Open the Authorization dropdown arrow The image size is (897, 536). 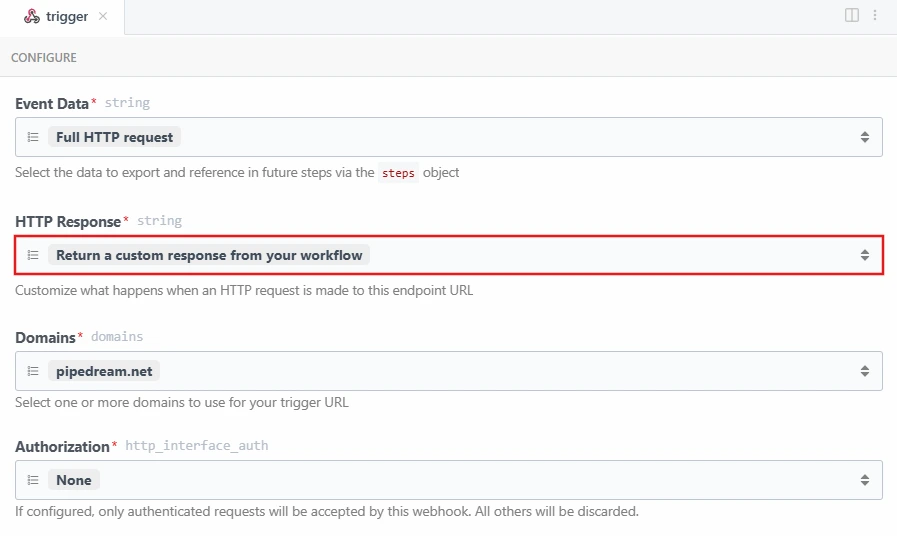[x=865, y=480]
